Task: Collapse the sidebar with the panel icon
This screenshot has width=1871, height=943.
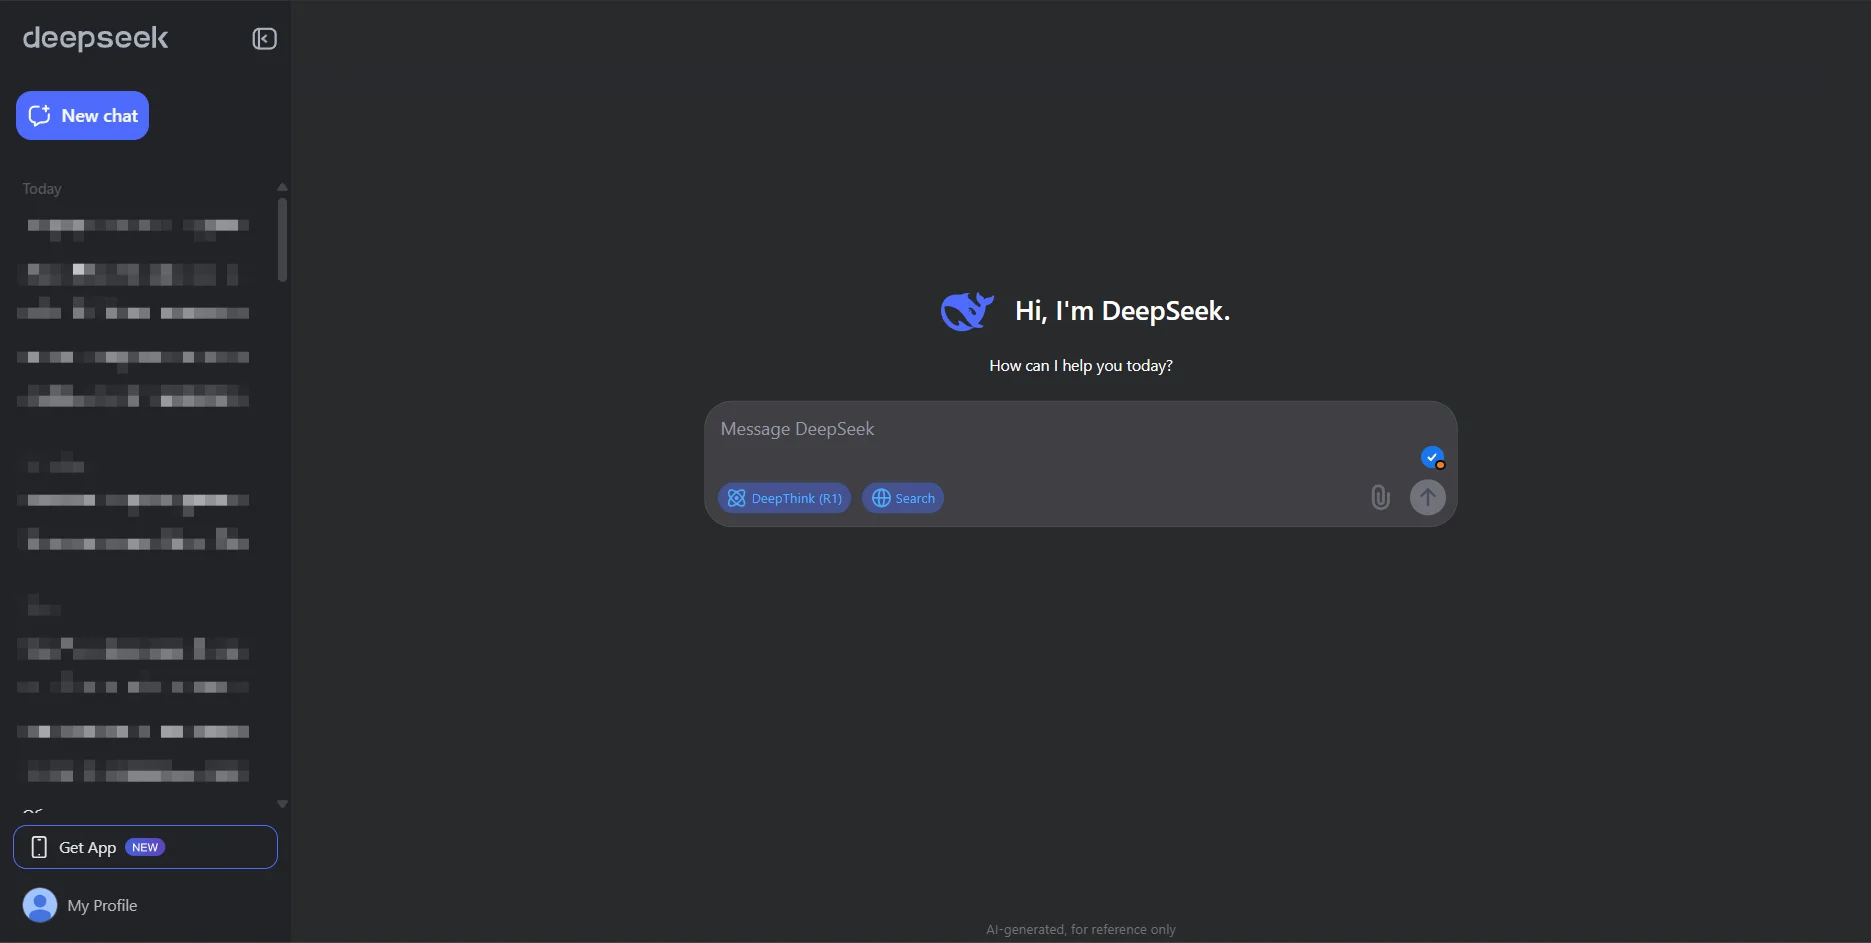Action: click(x=264, y=39)
